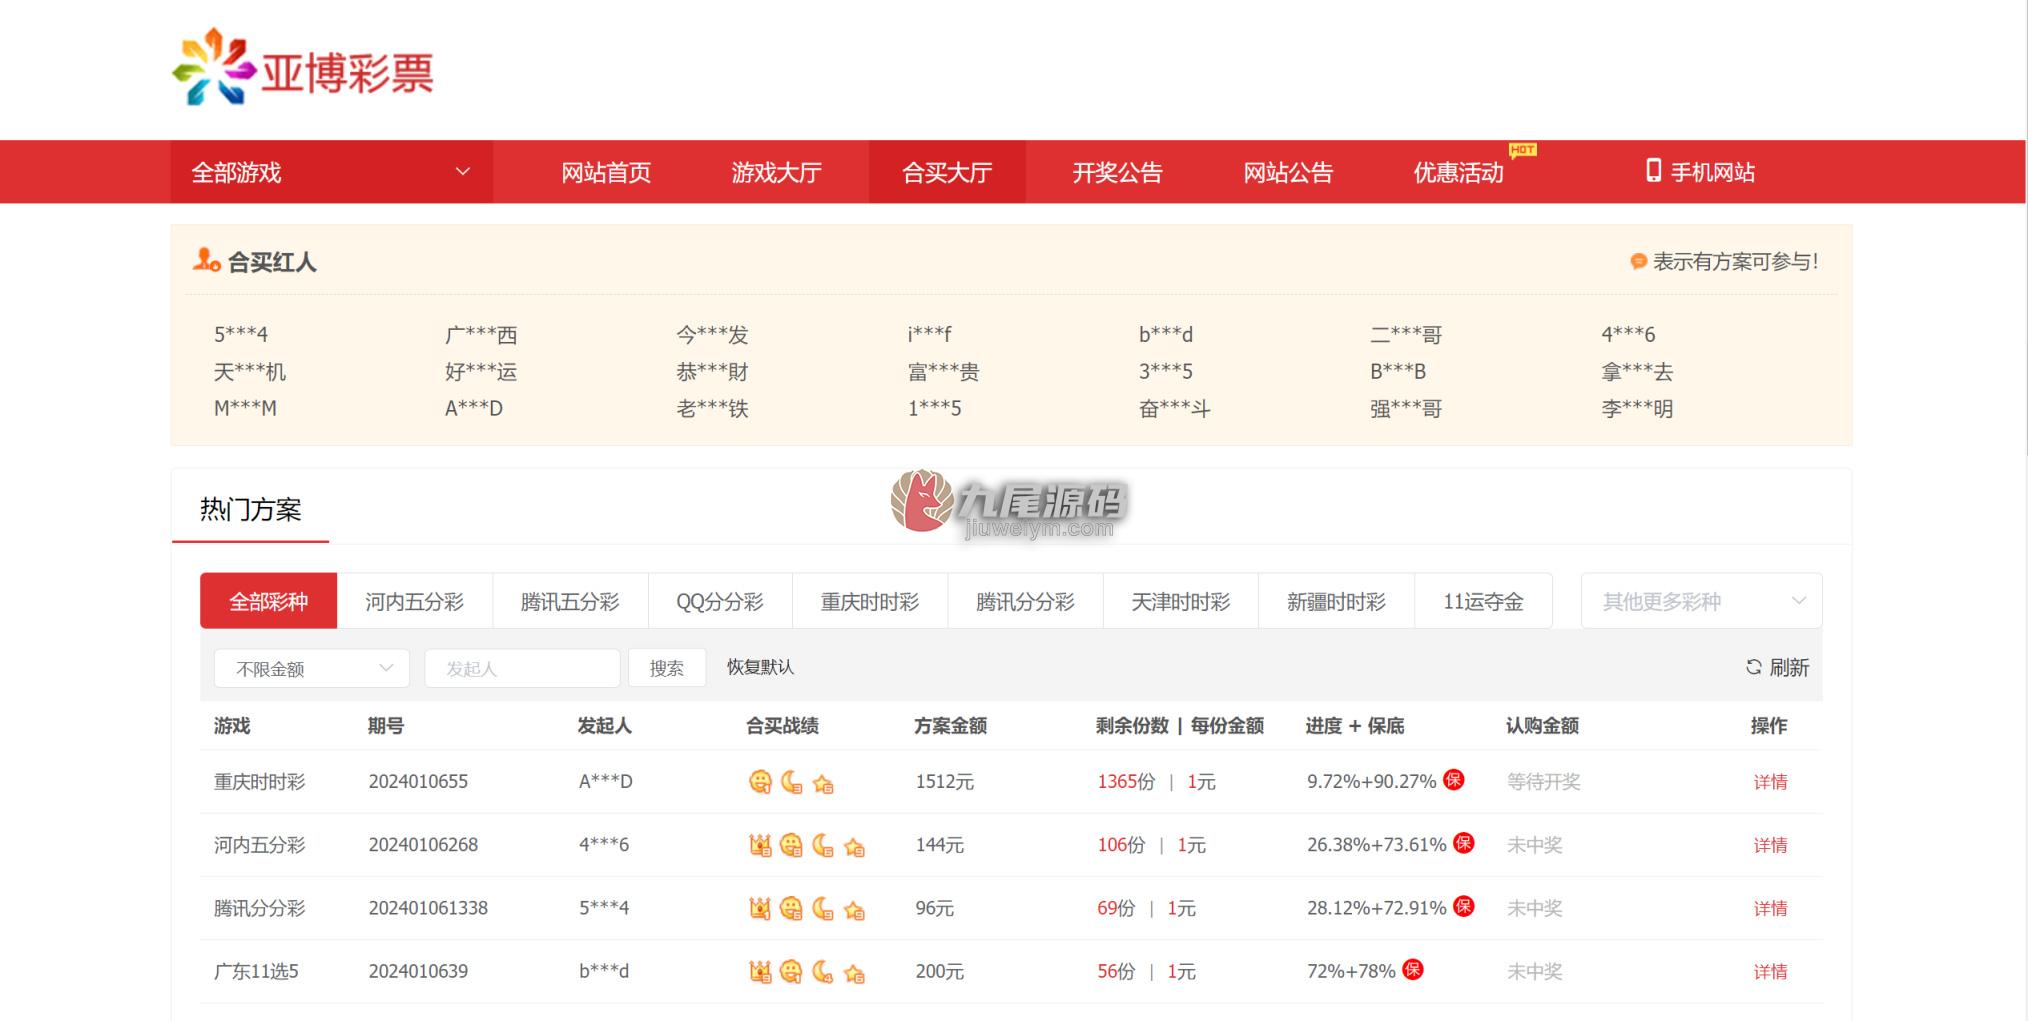Click the 保 badge in the 腾讯分分彩 row
The width and height of the screenshot is (2028, 1021).
(1463, 906)
